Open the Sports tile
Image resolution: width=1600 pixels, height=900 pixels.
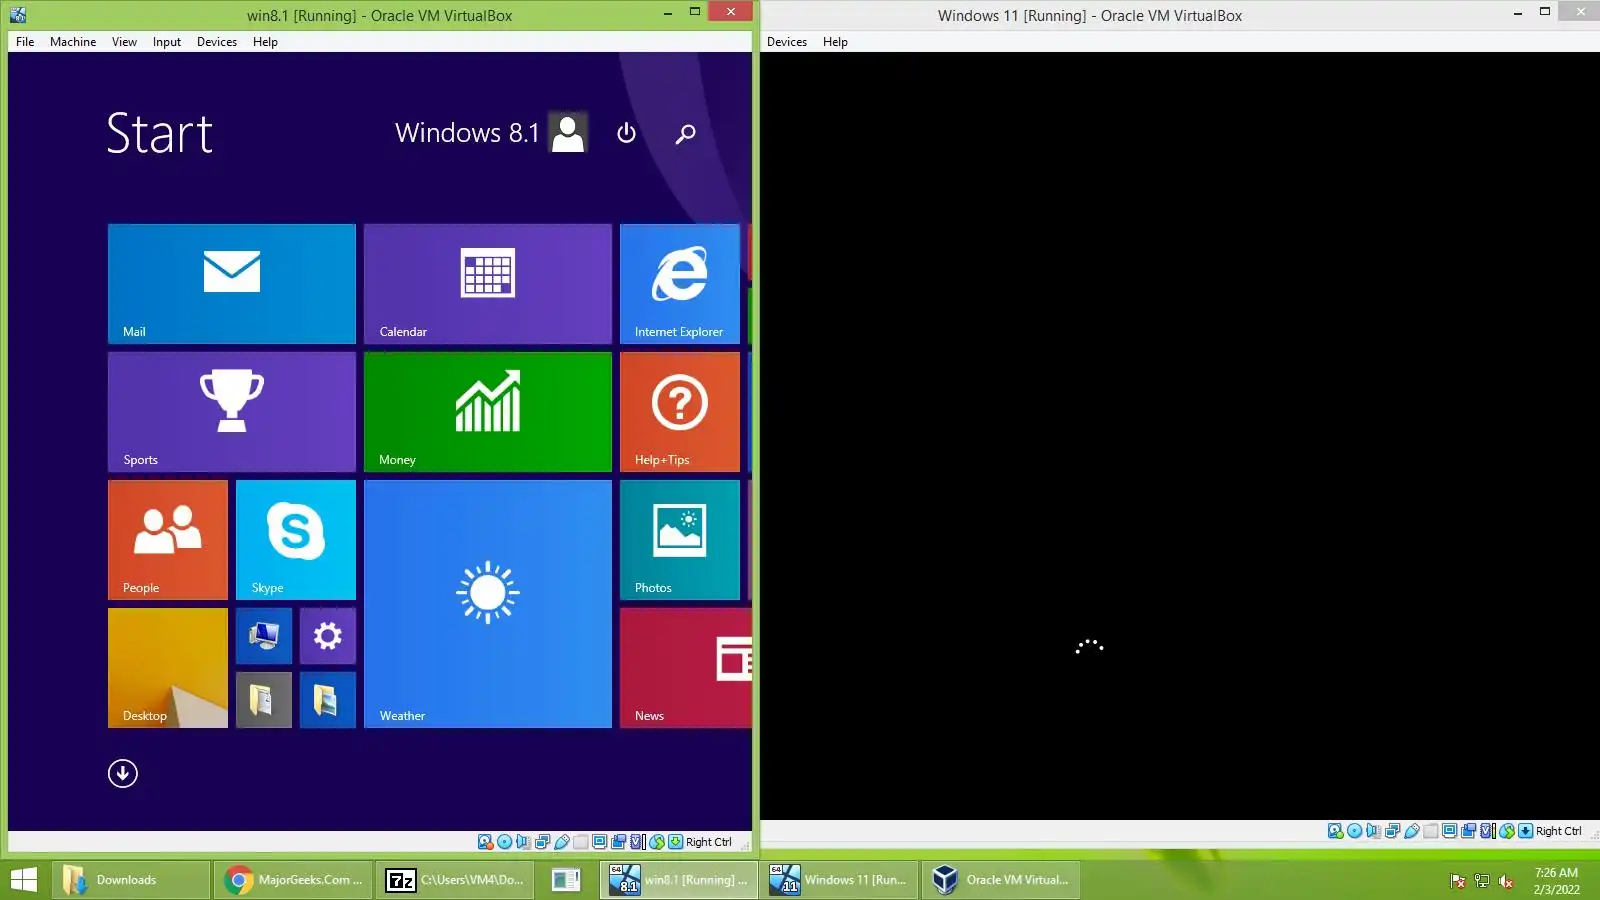coord(232,412)
